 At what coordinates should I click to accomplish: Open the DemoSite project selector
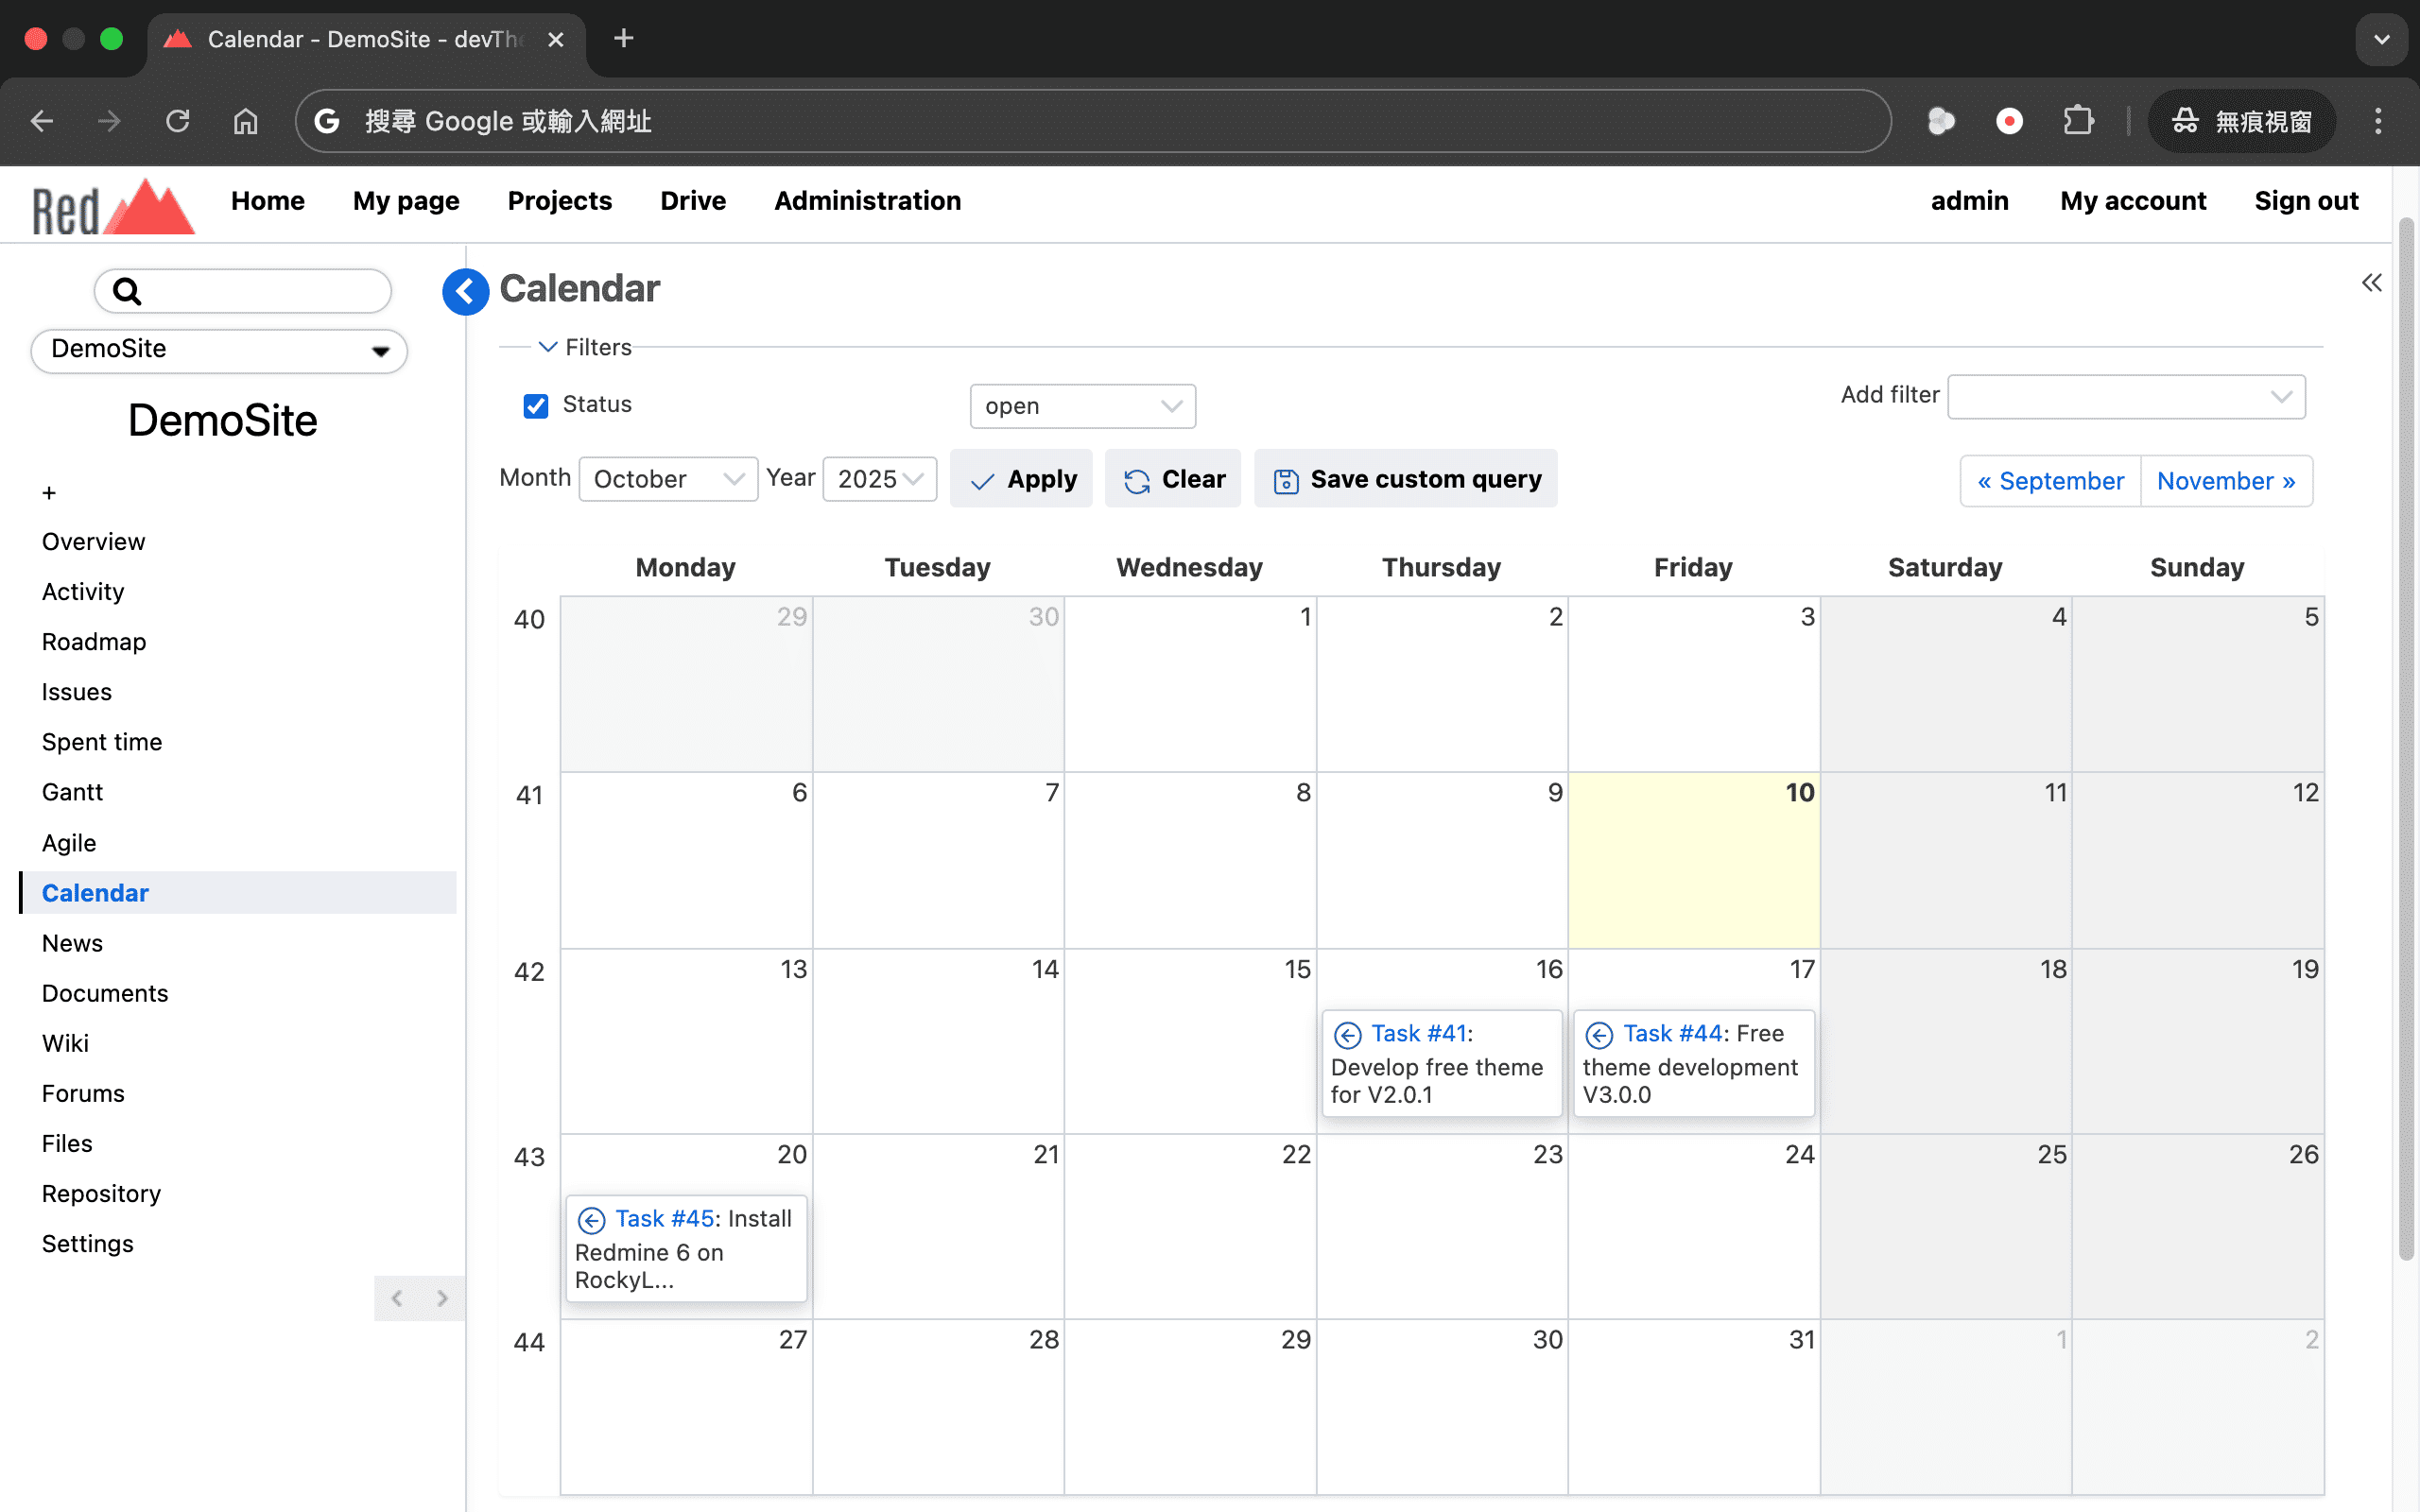219,350
